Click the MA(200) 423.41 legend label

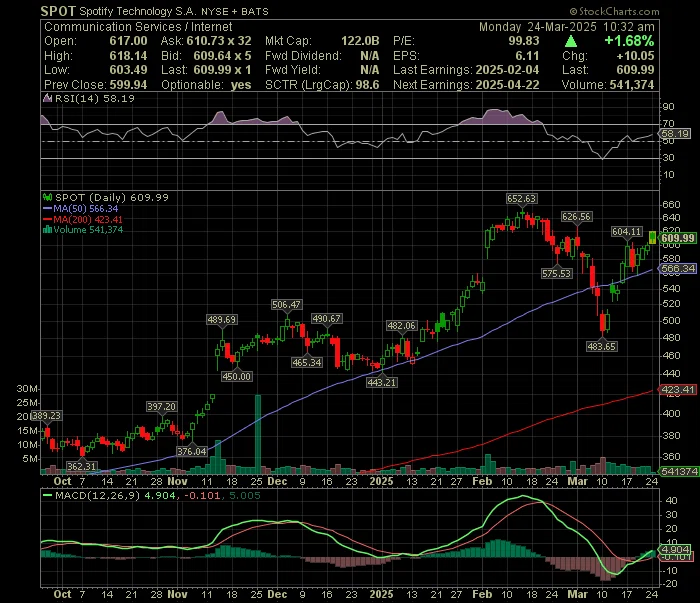(88, 219)
